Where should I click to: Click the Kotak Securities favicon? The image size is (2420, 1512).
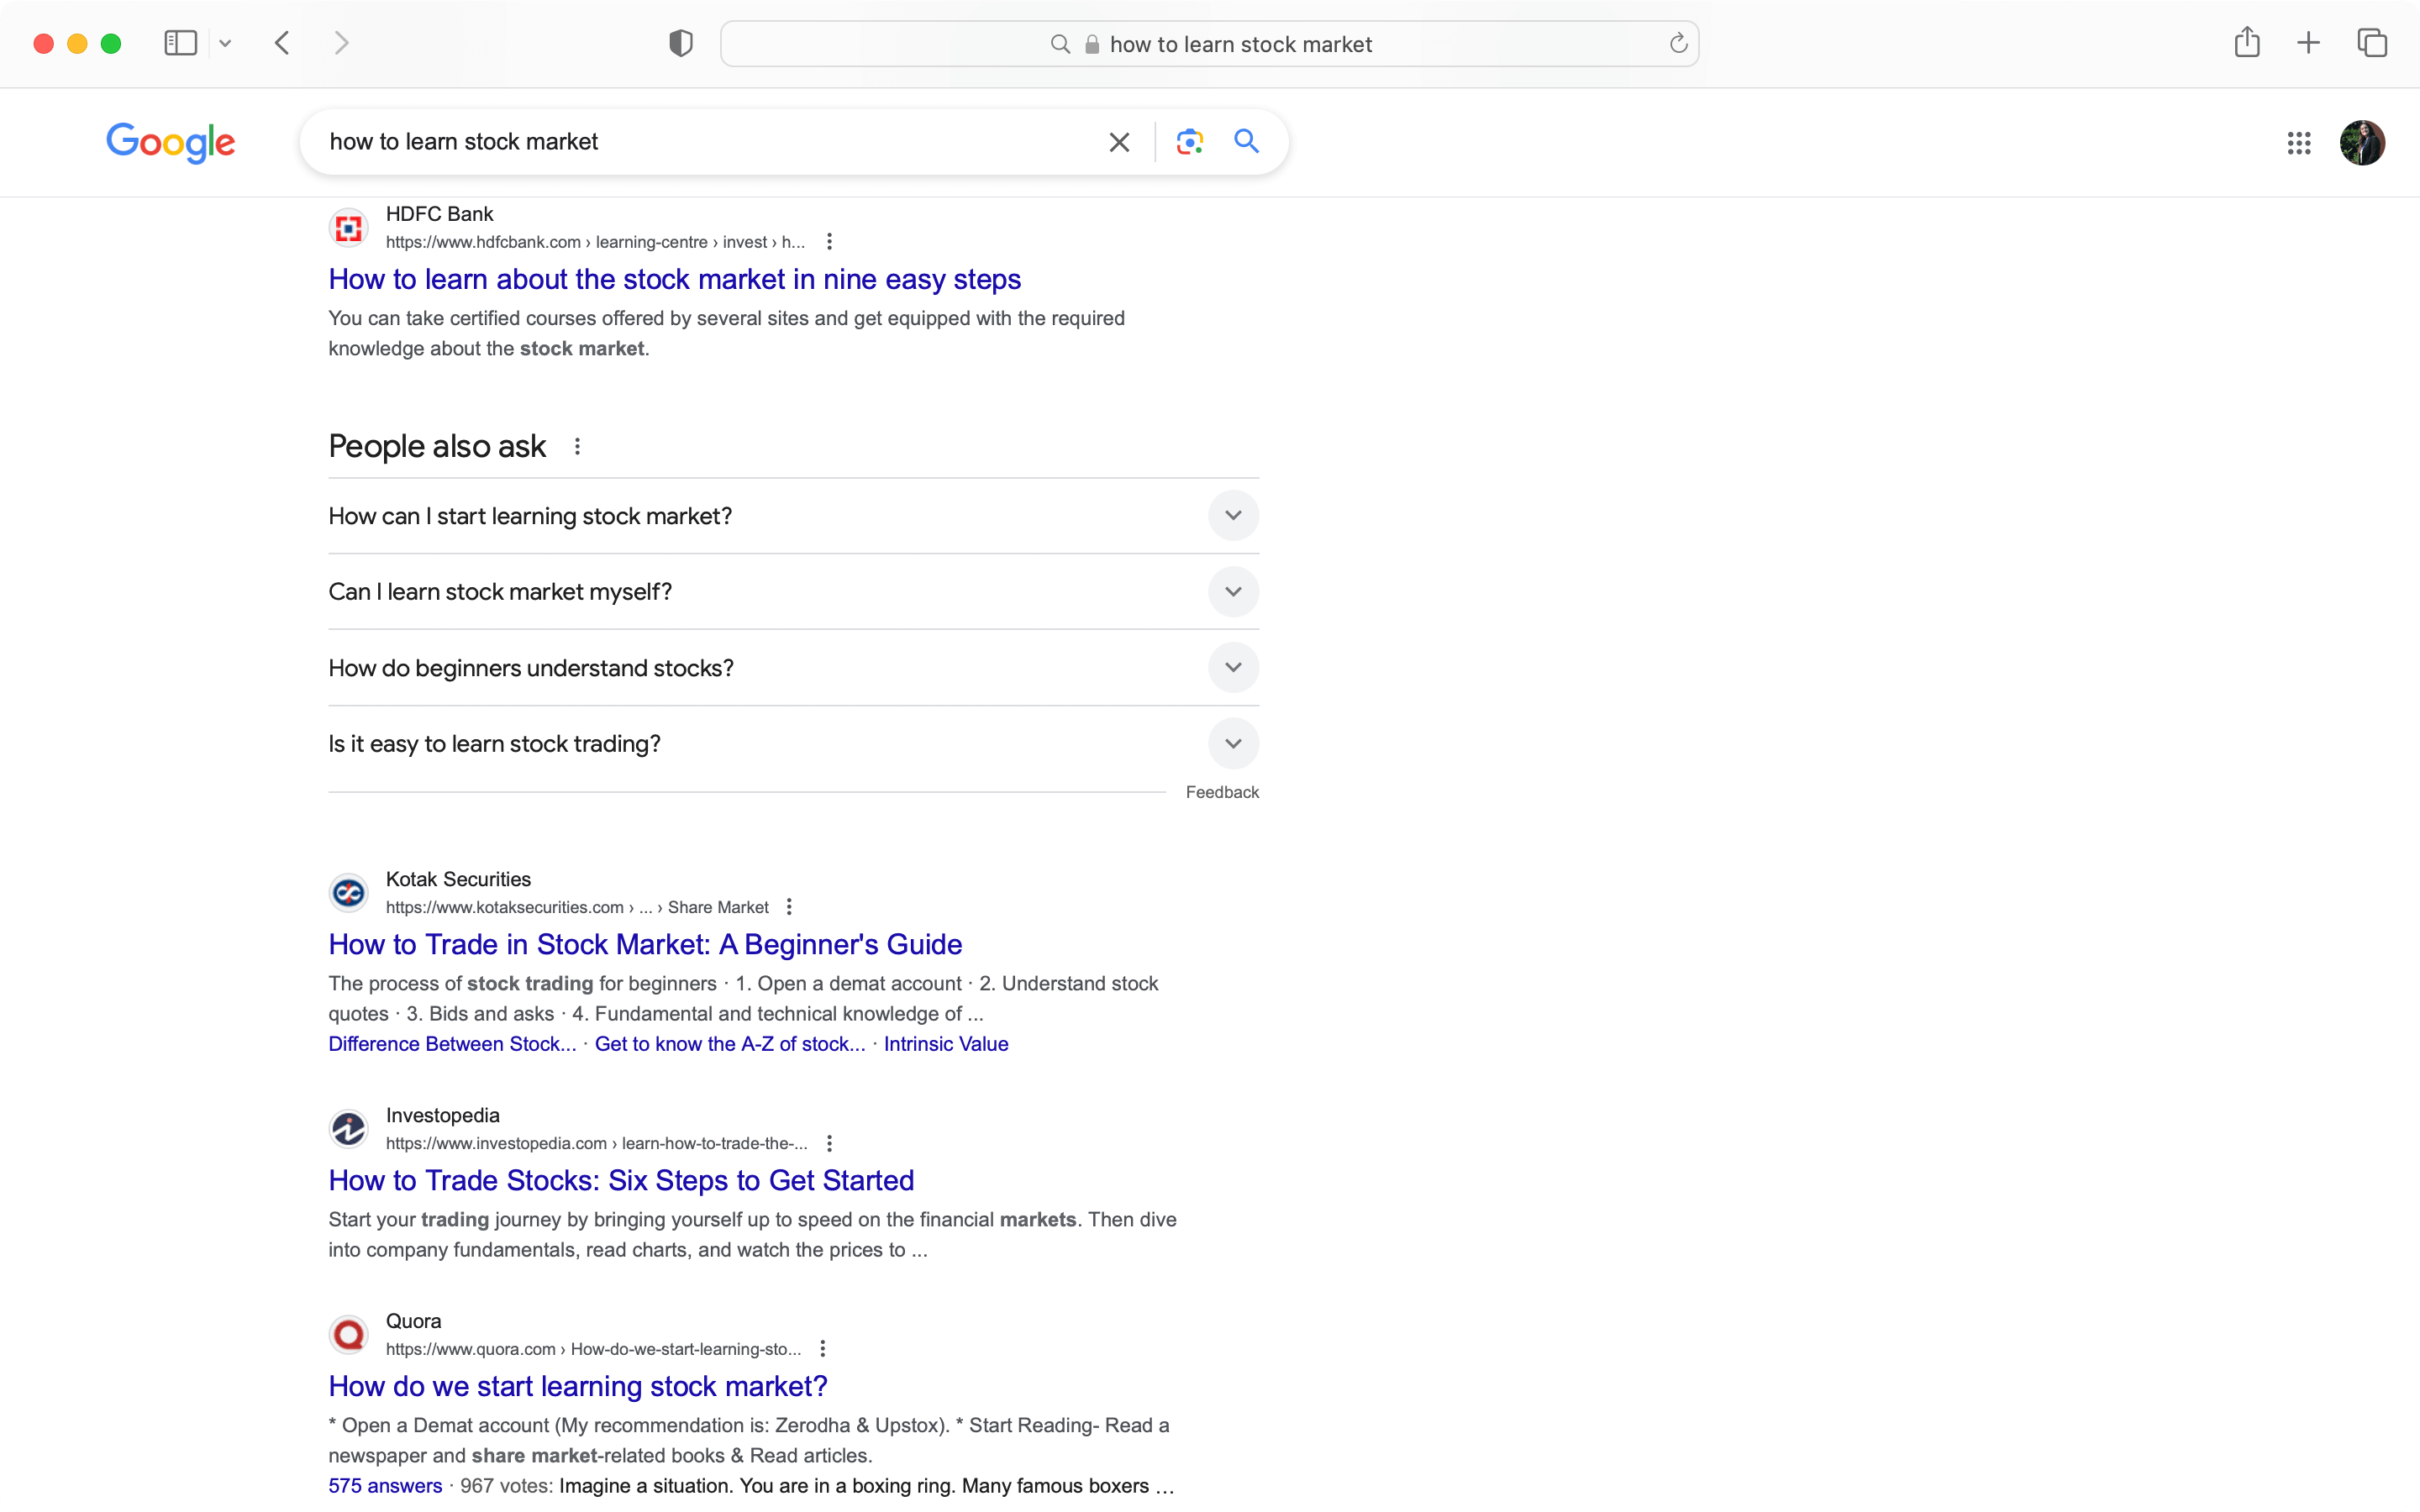point(348,893)
